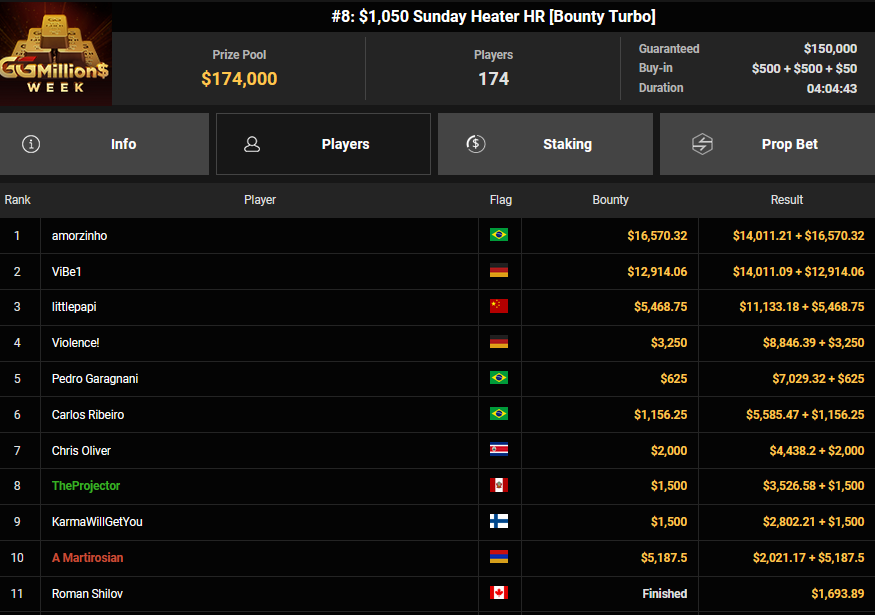Click the Pedro Garagnani player name
The image size is (875, 615).
click(93, 379)
